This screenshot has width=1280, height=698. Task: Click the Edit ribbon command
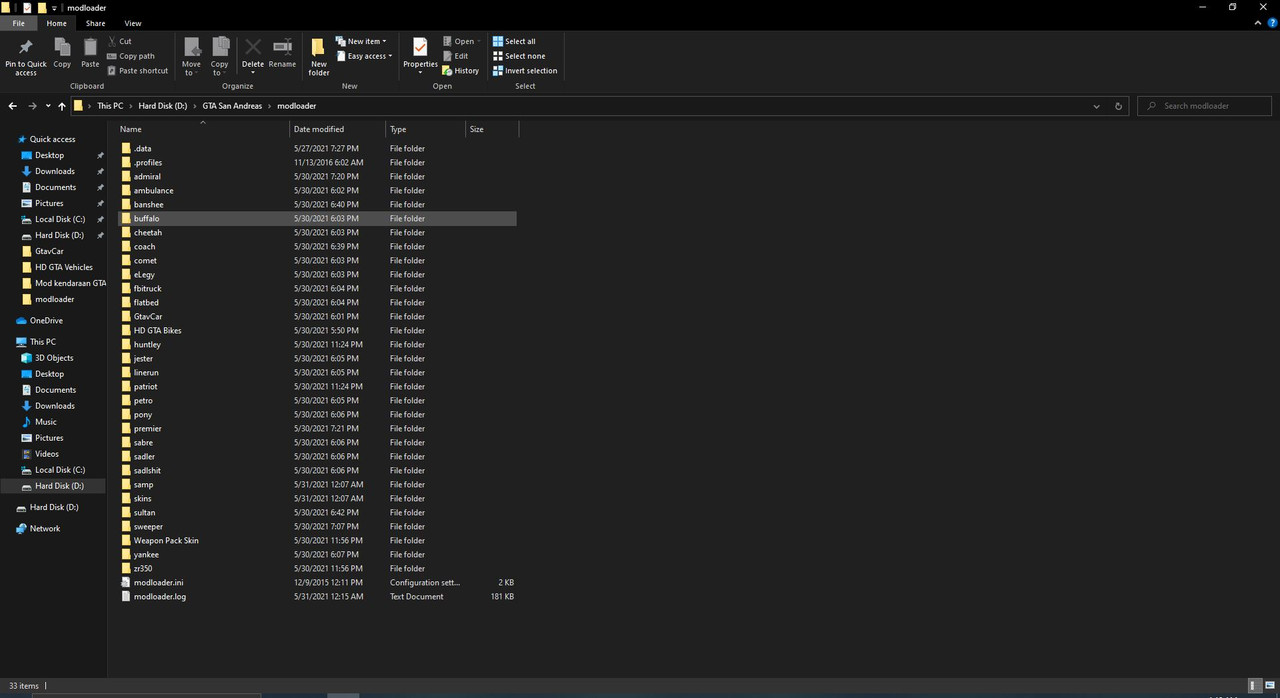[x=455, y=56]
